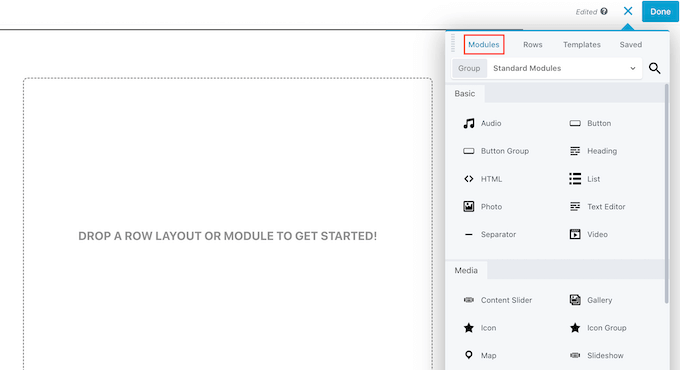
Task: Pick the Heading module icon
Action: 575,151
